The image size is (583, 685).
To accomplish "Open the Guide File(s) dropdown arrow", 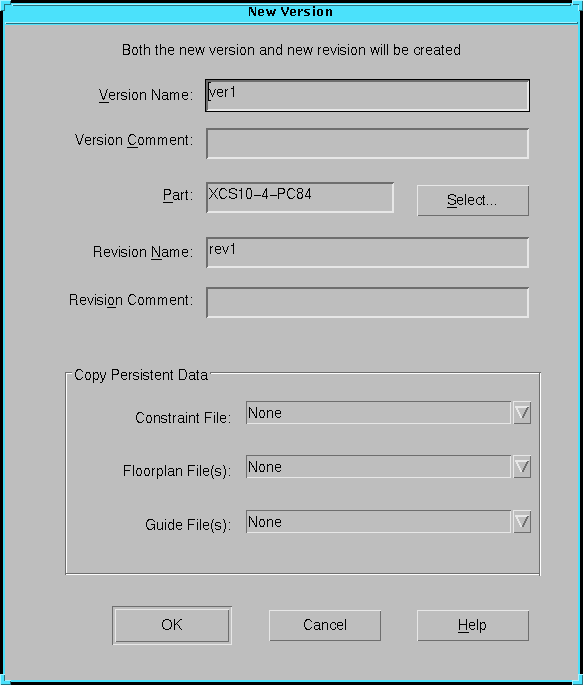I will click(522, 521).
